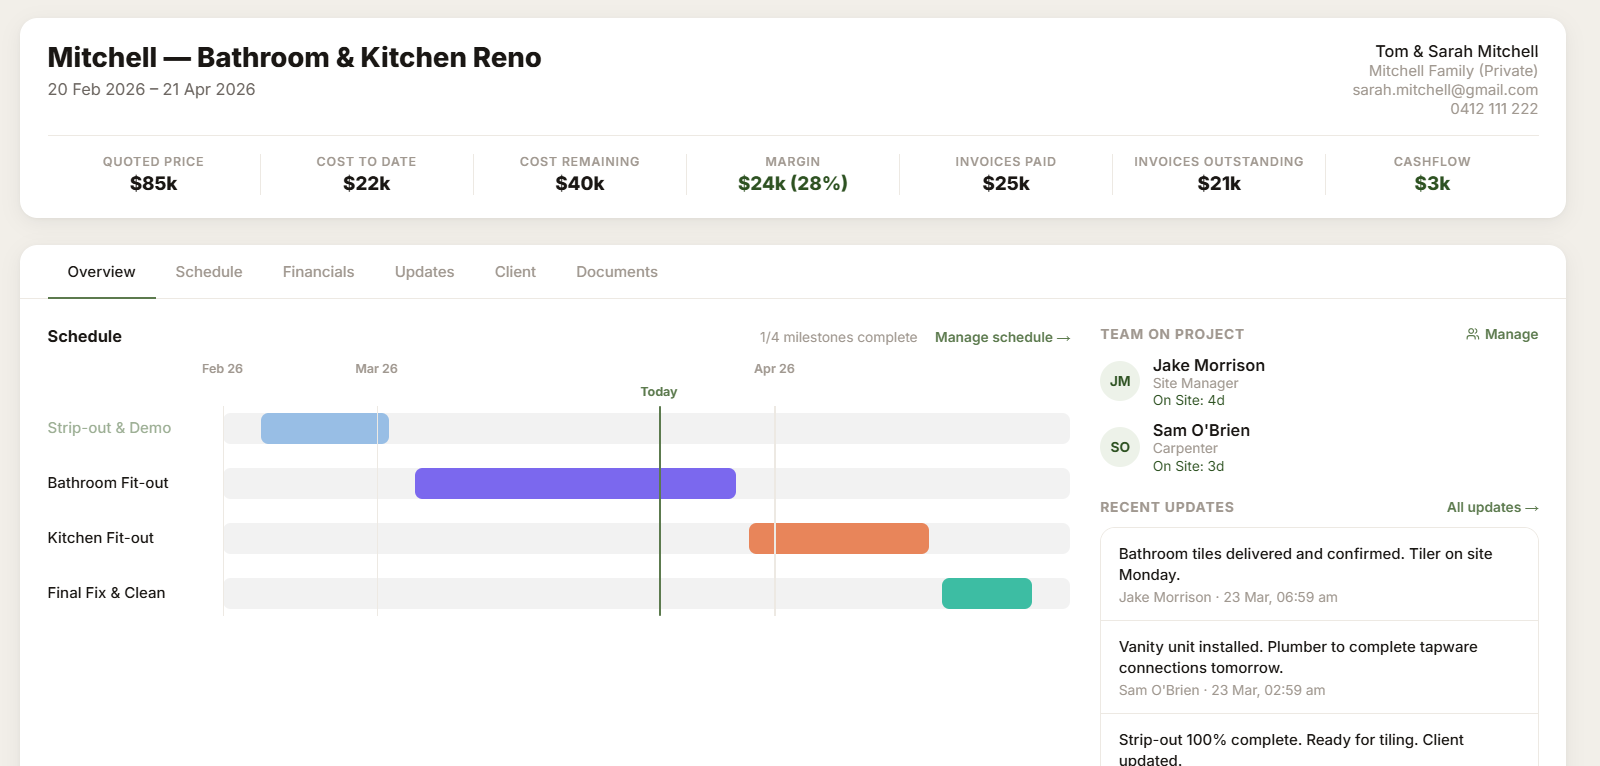Image resolution: width=1600 pixels, height=766 pixels.
Task: Open the Financials tab
Action: (318, 272)
